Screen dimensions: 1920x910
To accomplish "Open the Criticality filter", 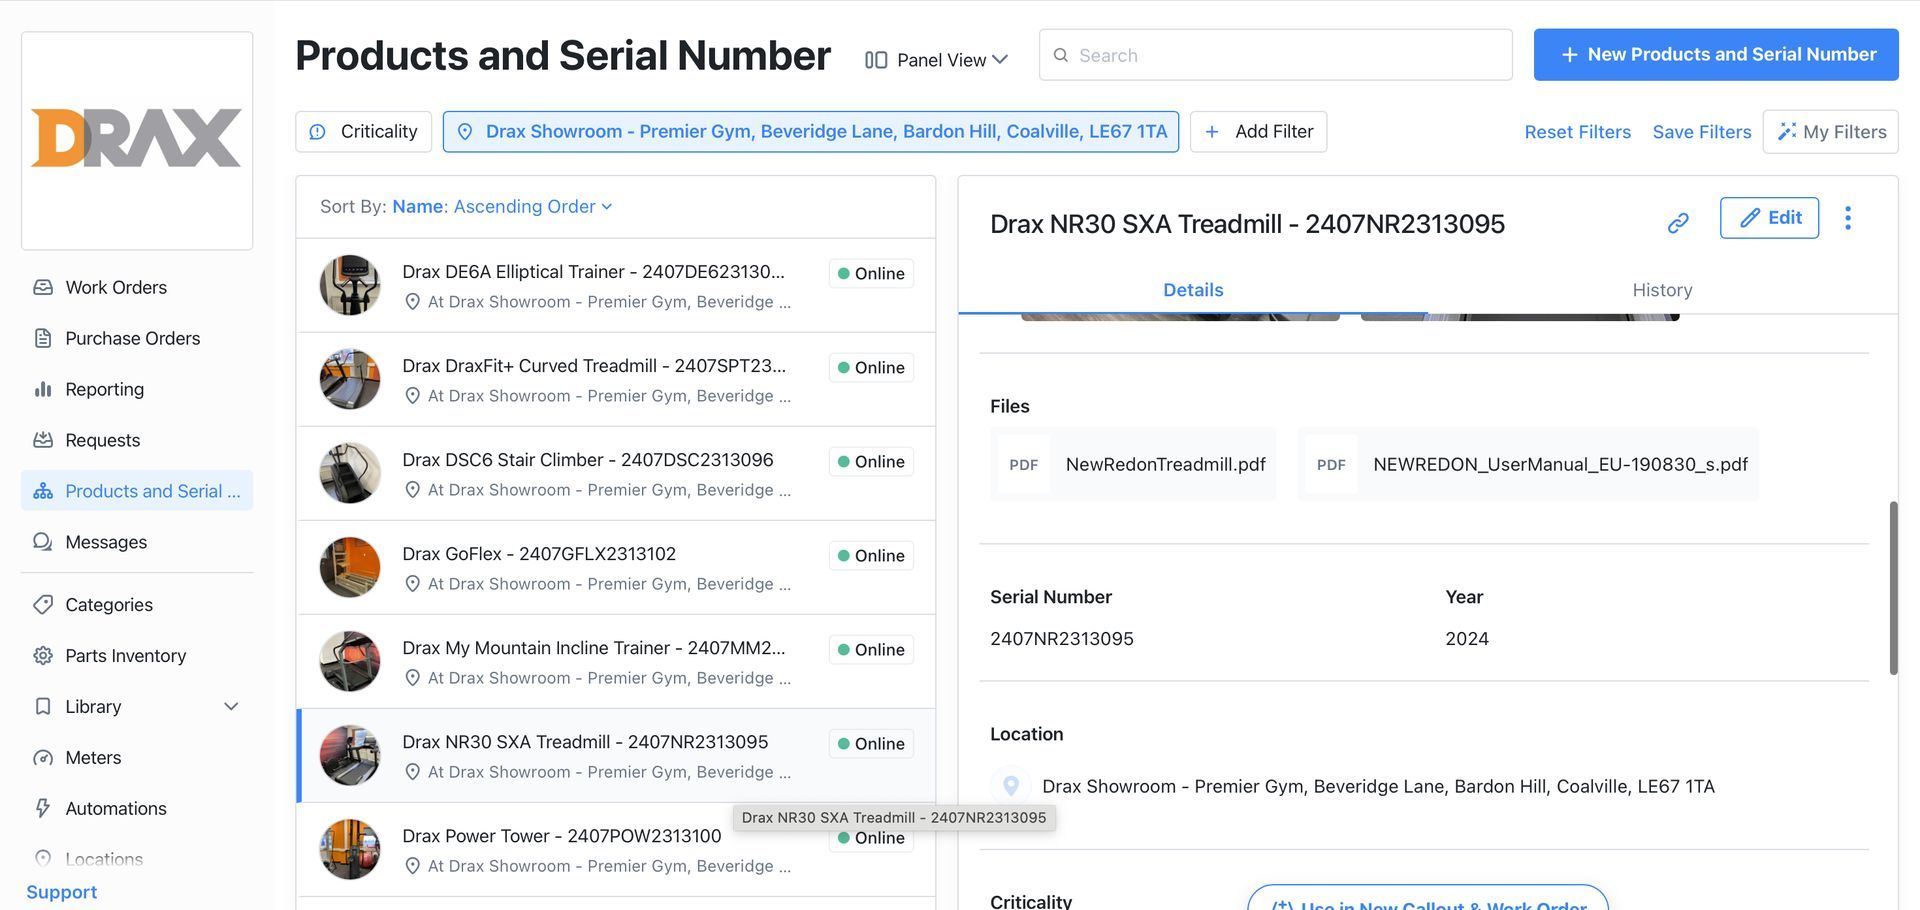I will click(x=363, y=132).
